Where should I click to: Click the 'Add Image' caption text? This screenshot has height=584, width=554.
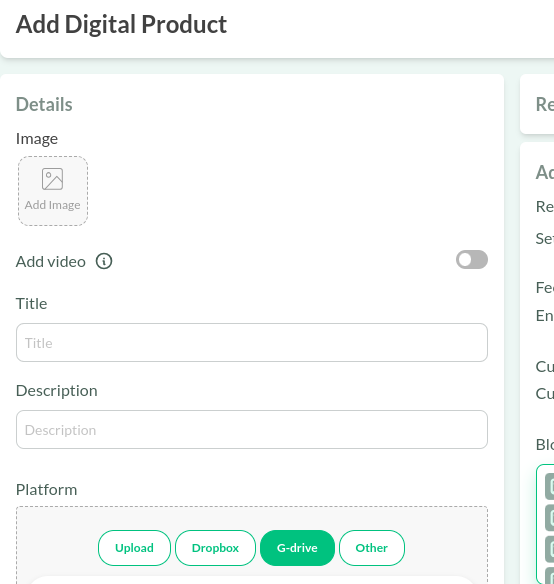point(53,205)
